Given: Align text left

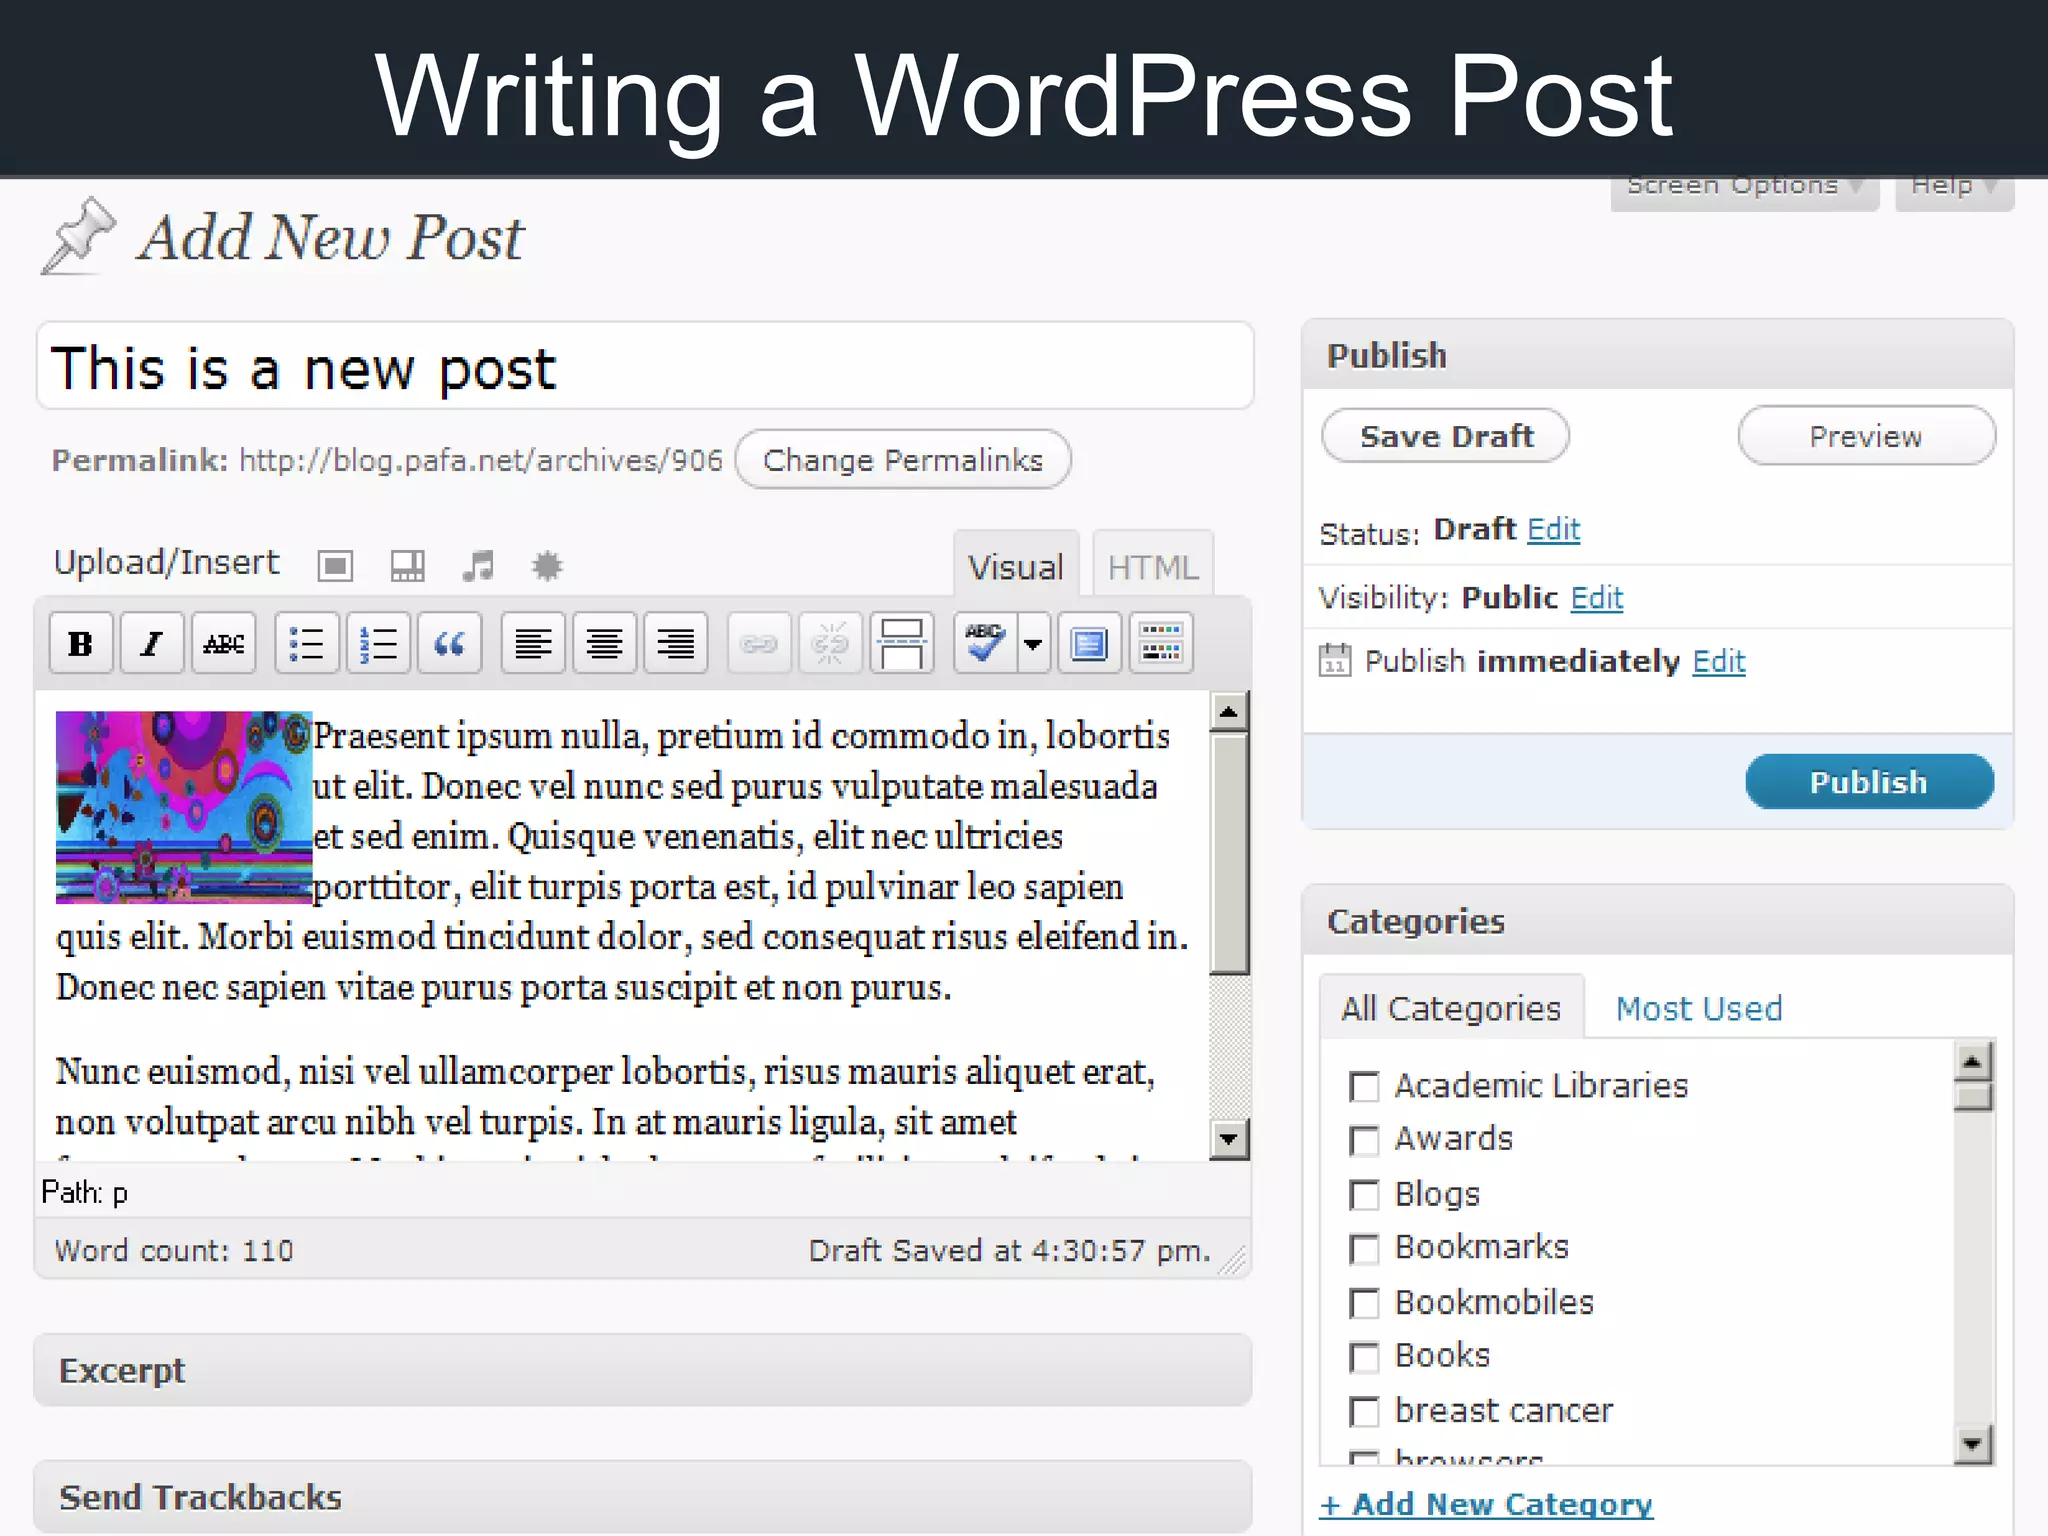Looking at the screenshot, I should 533,643.
